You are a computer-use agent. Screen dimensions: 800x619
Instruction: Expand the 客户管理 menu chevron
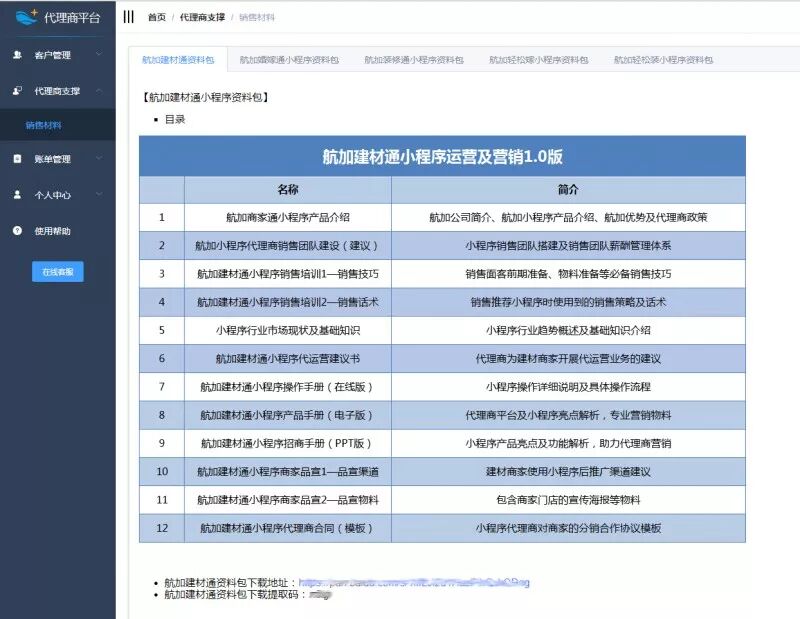click(x=99, y=54)
